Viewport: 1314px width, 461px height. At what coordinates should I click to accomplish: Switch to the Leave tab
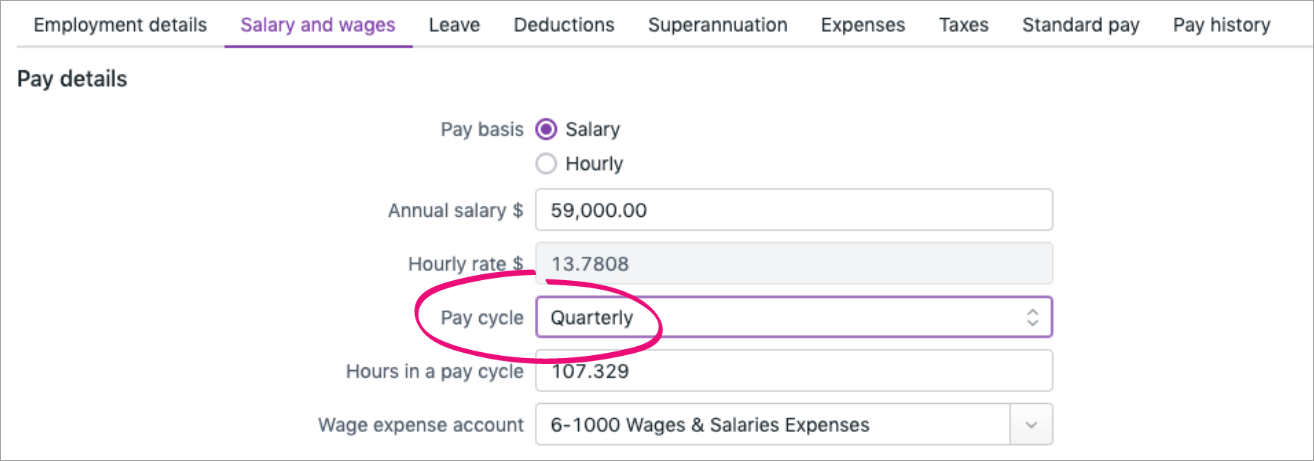point(454,25)
